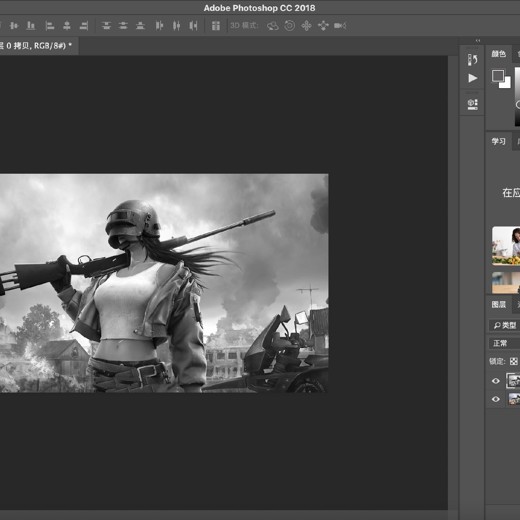Click the foreground color swatch
This screenshot has width=520, height=520.
(498, 76)
